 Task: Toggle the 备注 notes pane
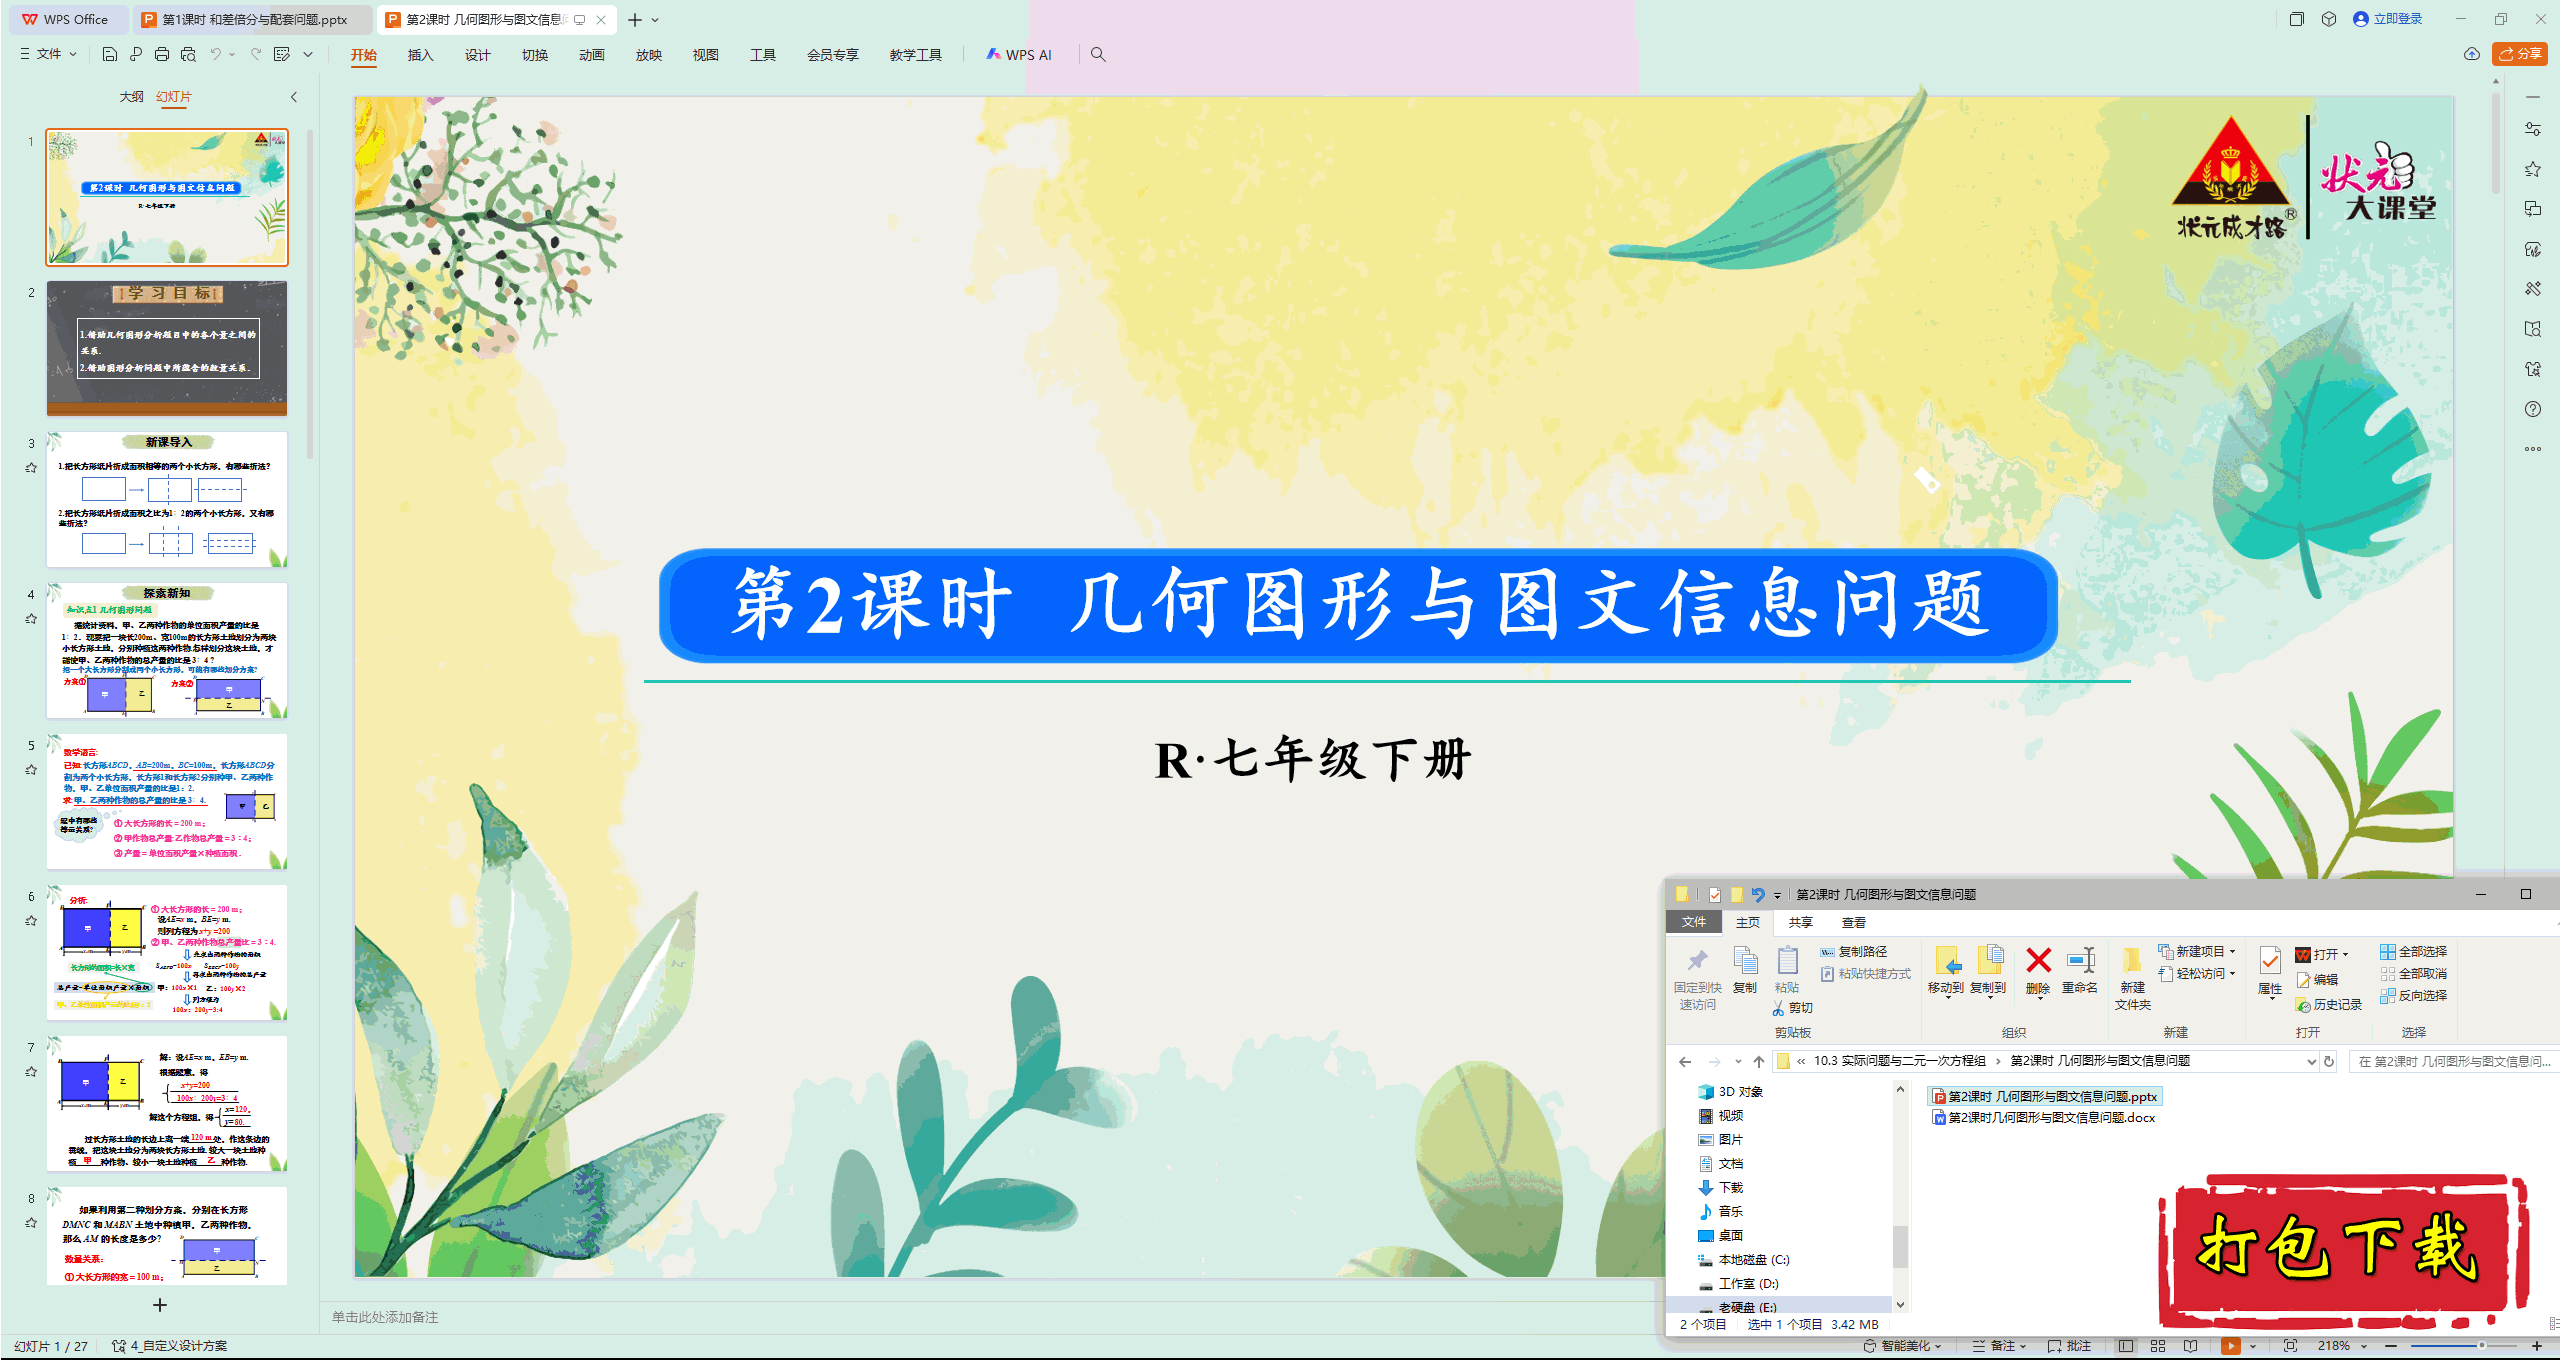tap(1999, 1346)
